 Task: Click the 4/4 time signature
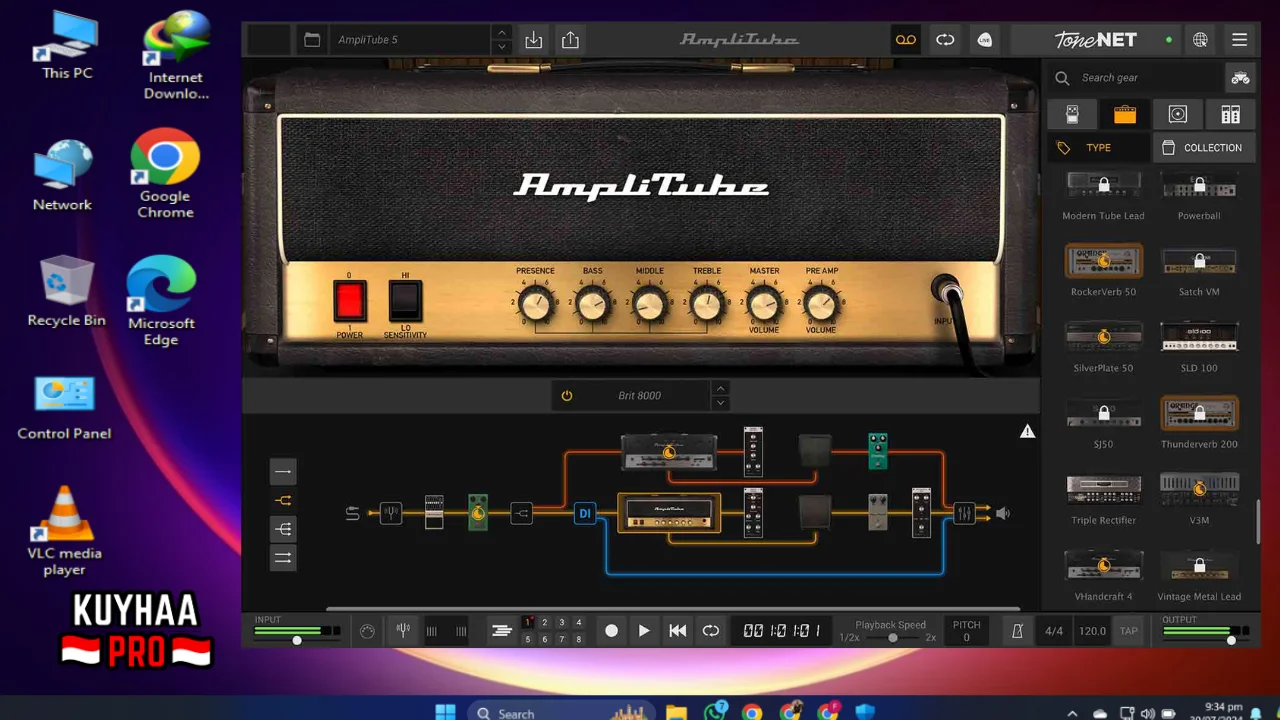tap(1054, 631)
